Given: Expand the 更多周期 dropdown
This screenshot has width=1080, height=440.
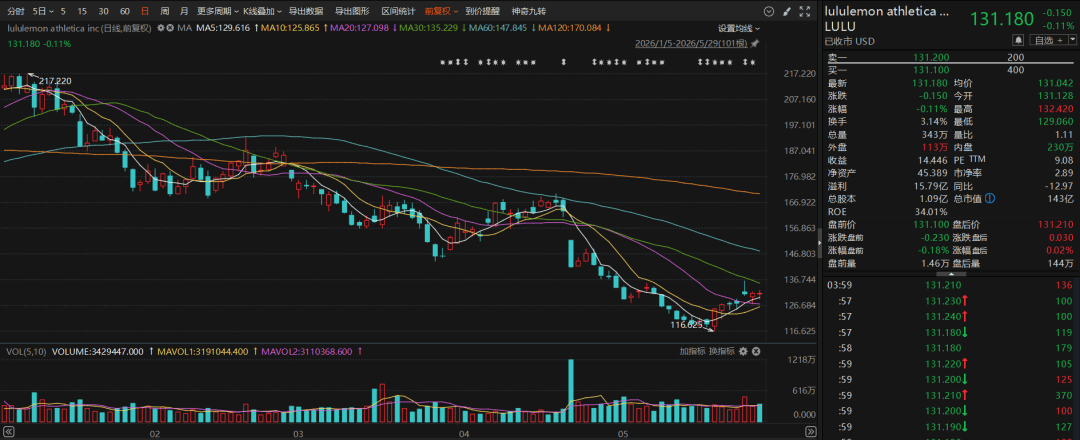Looking at the screenshot, I should (x=217, y=11).
